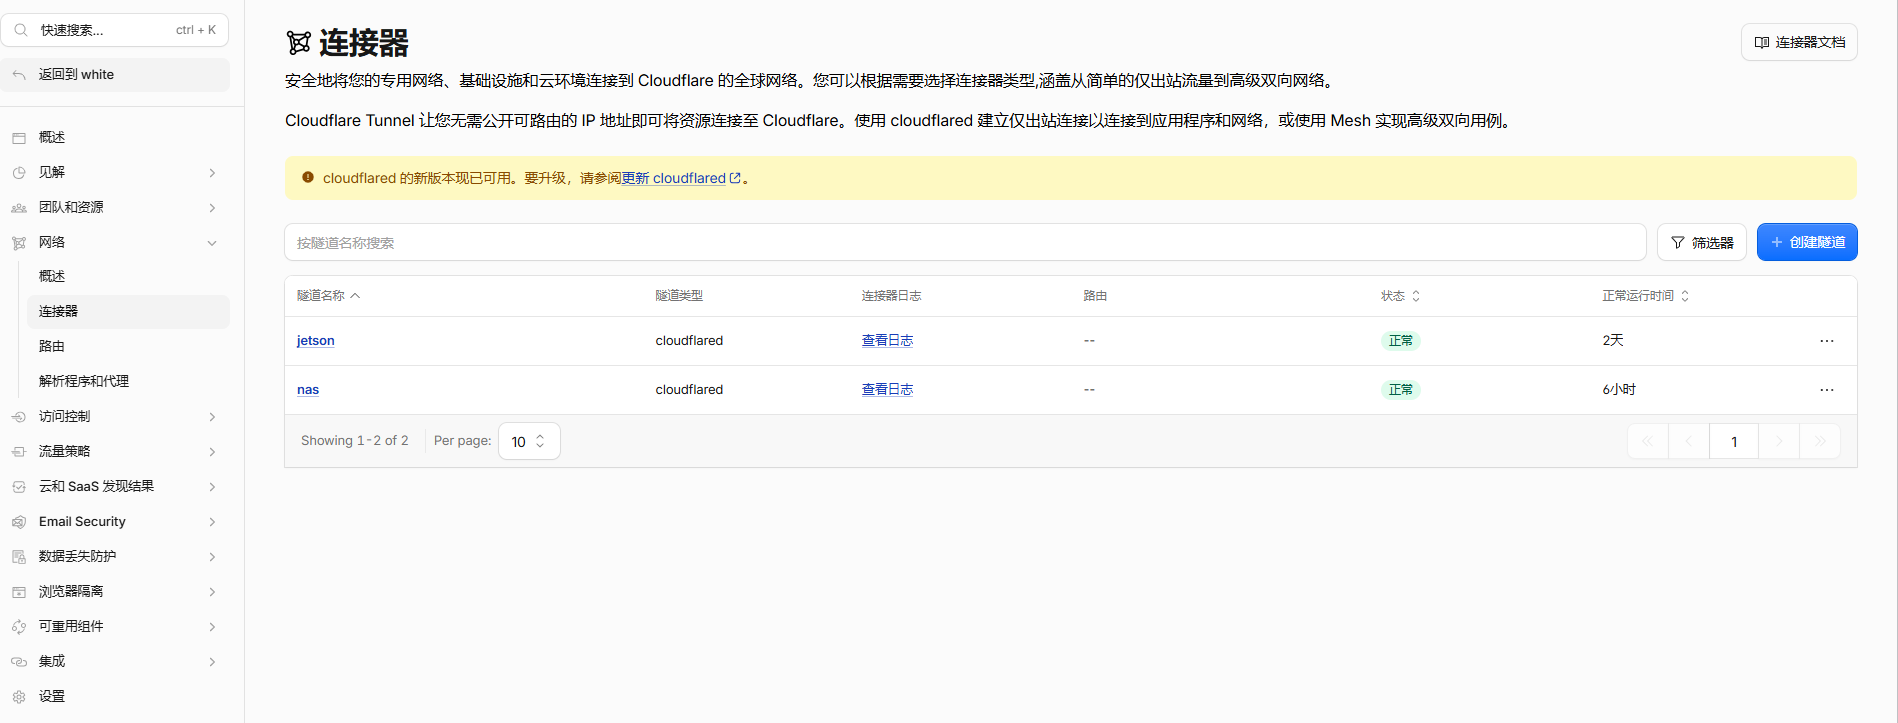Expand the 访问控制 sidebar section

212,417
